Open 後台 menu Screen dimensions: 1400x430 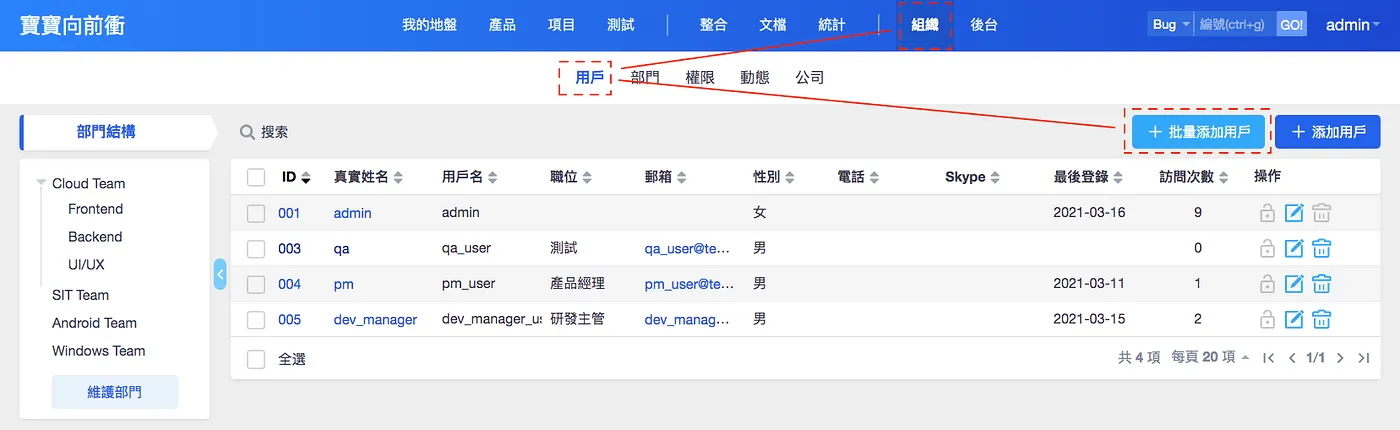coord(984,25)
